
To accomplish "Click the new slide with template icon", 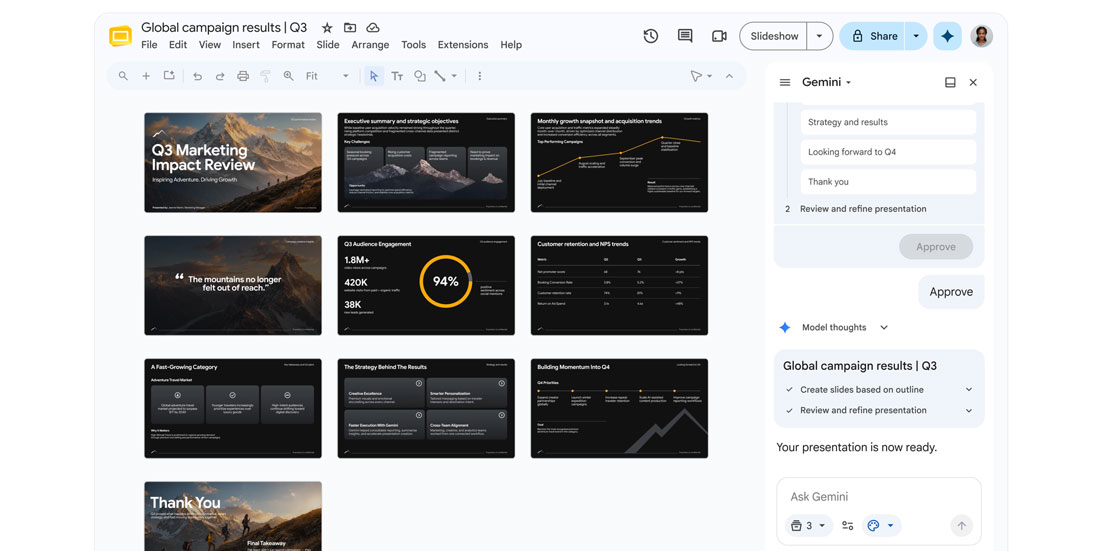I will 169,76.
